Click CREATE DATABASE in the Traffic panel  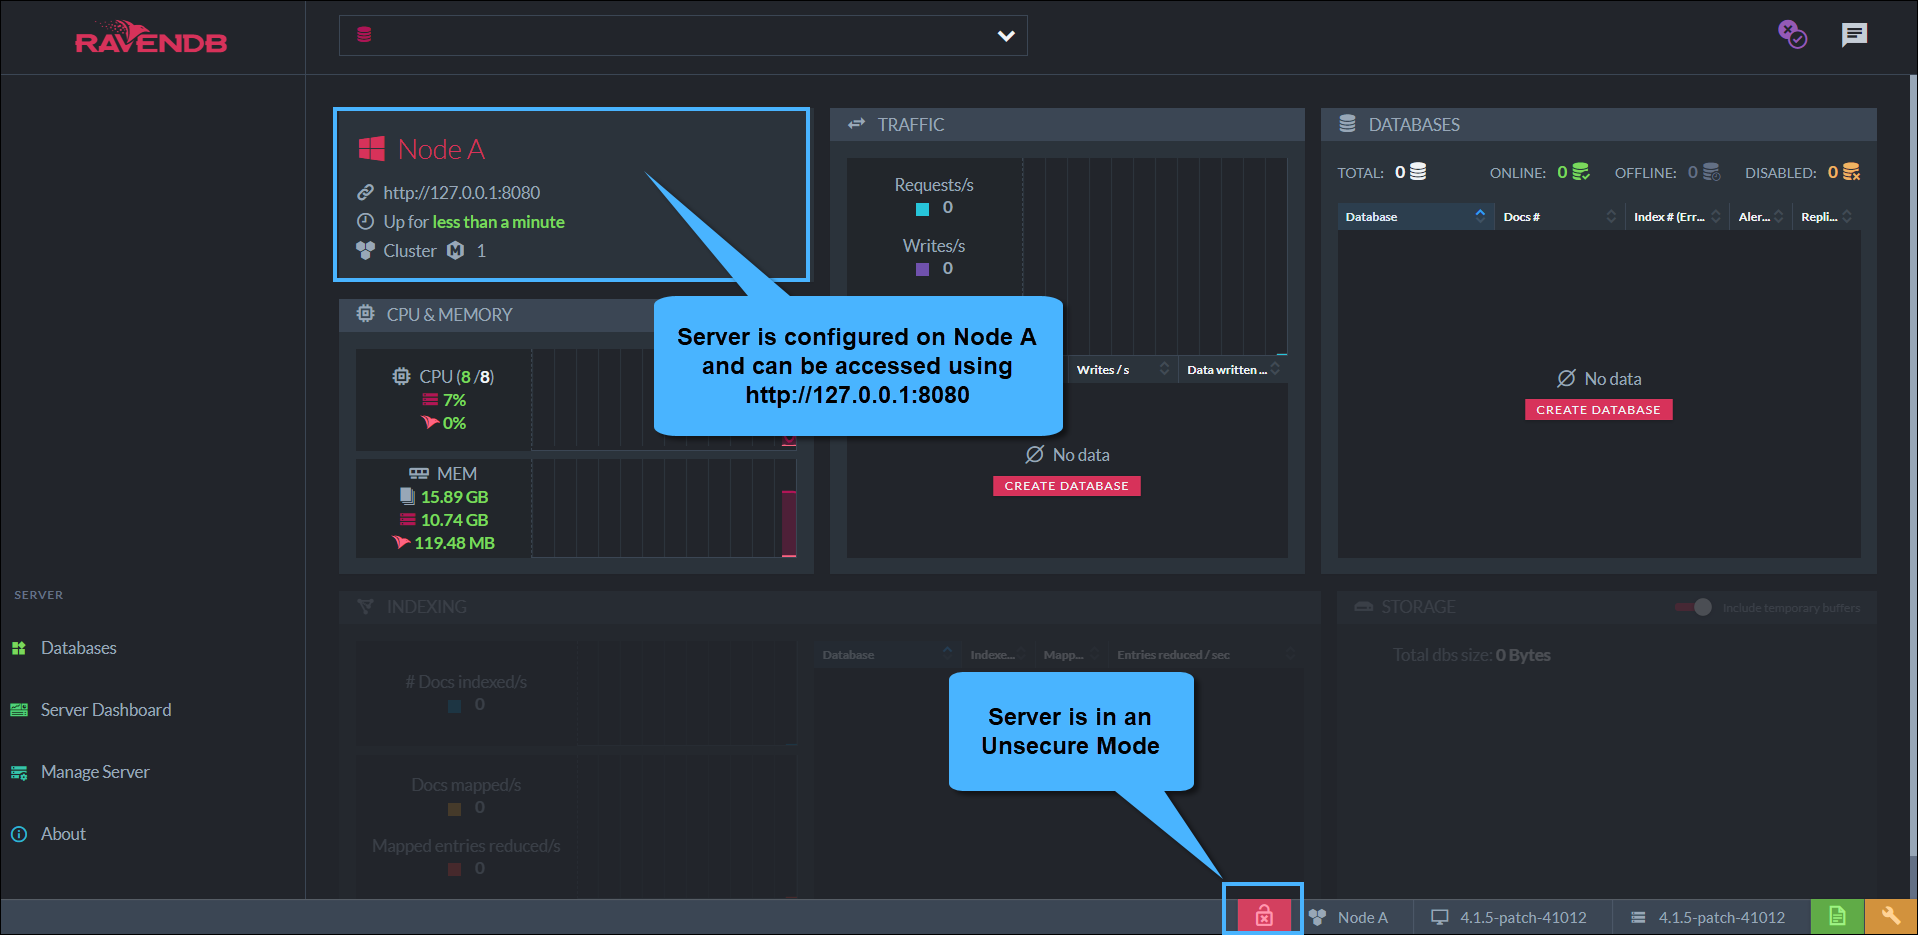[x=1066, y=486]
